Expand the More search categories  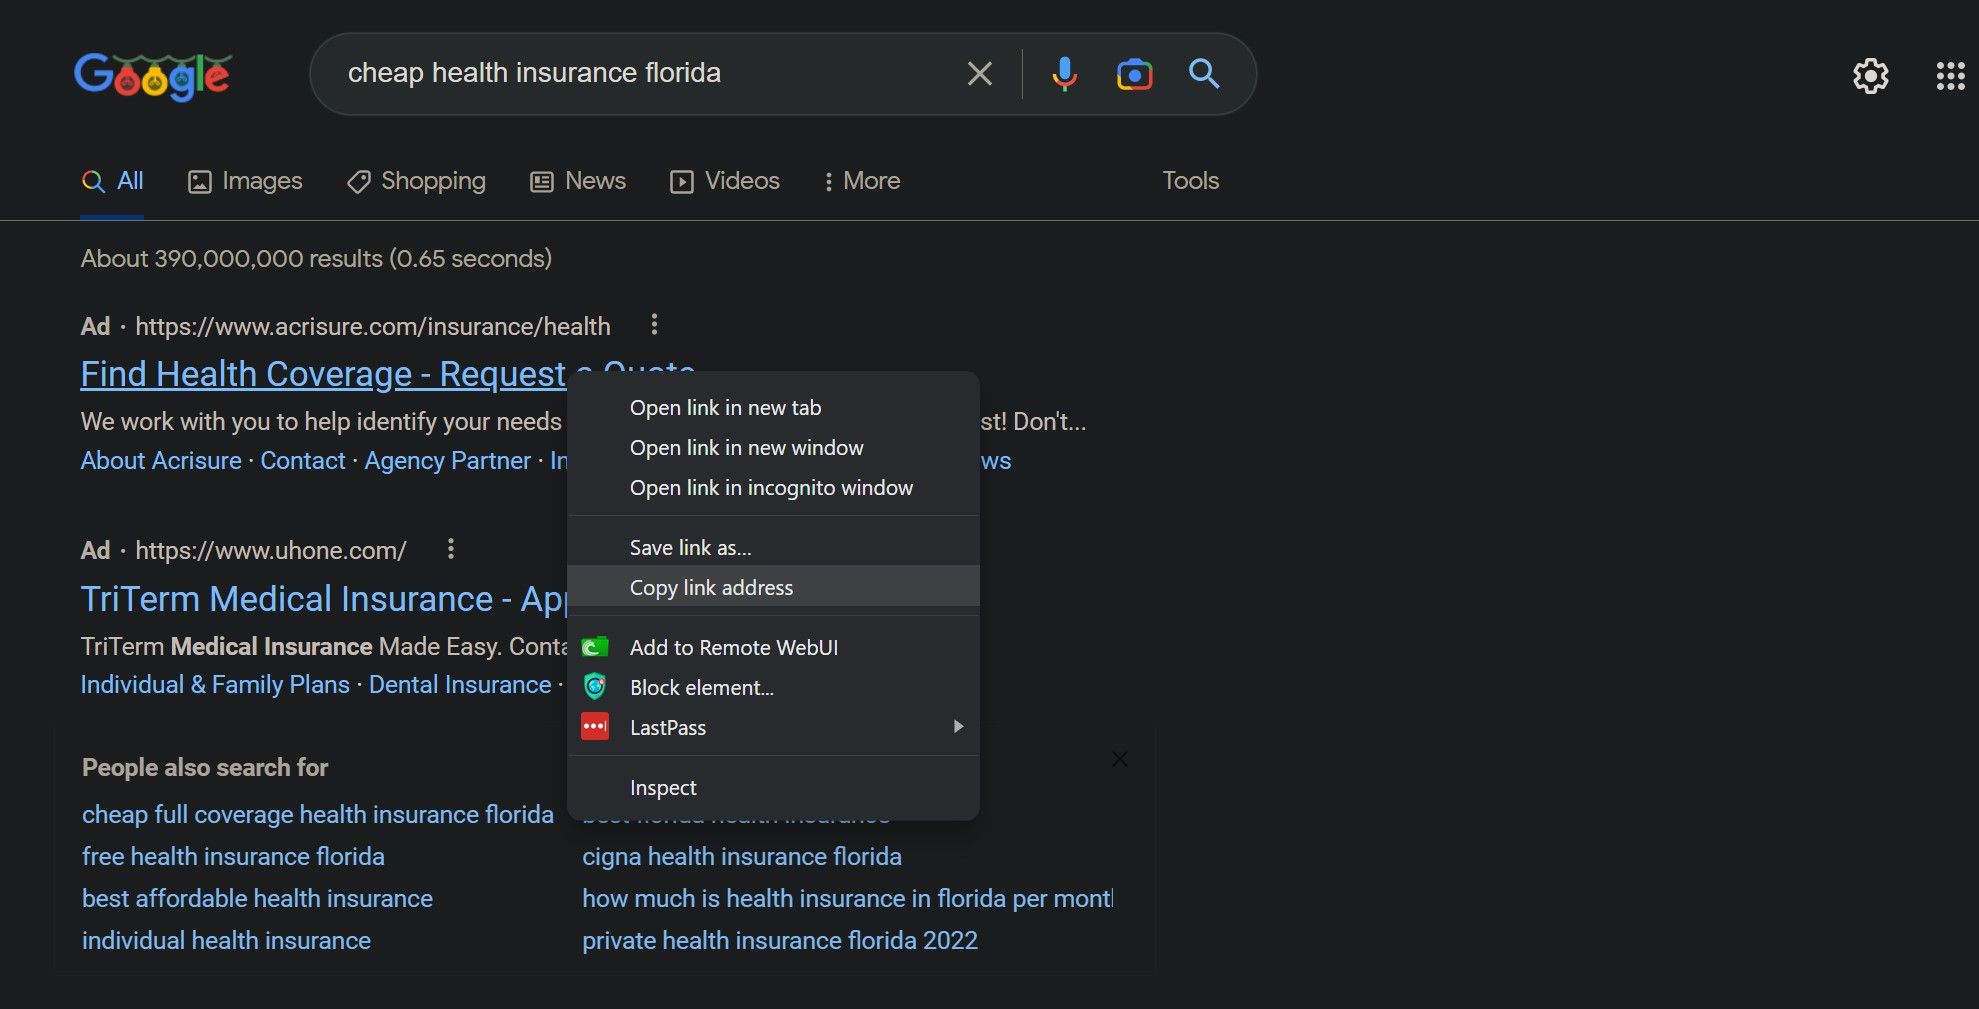point(861,181)
